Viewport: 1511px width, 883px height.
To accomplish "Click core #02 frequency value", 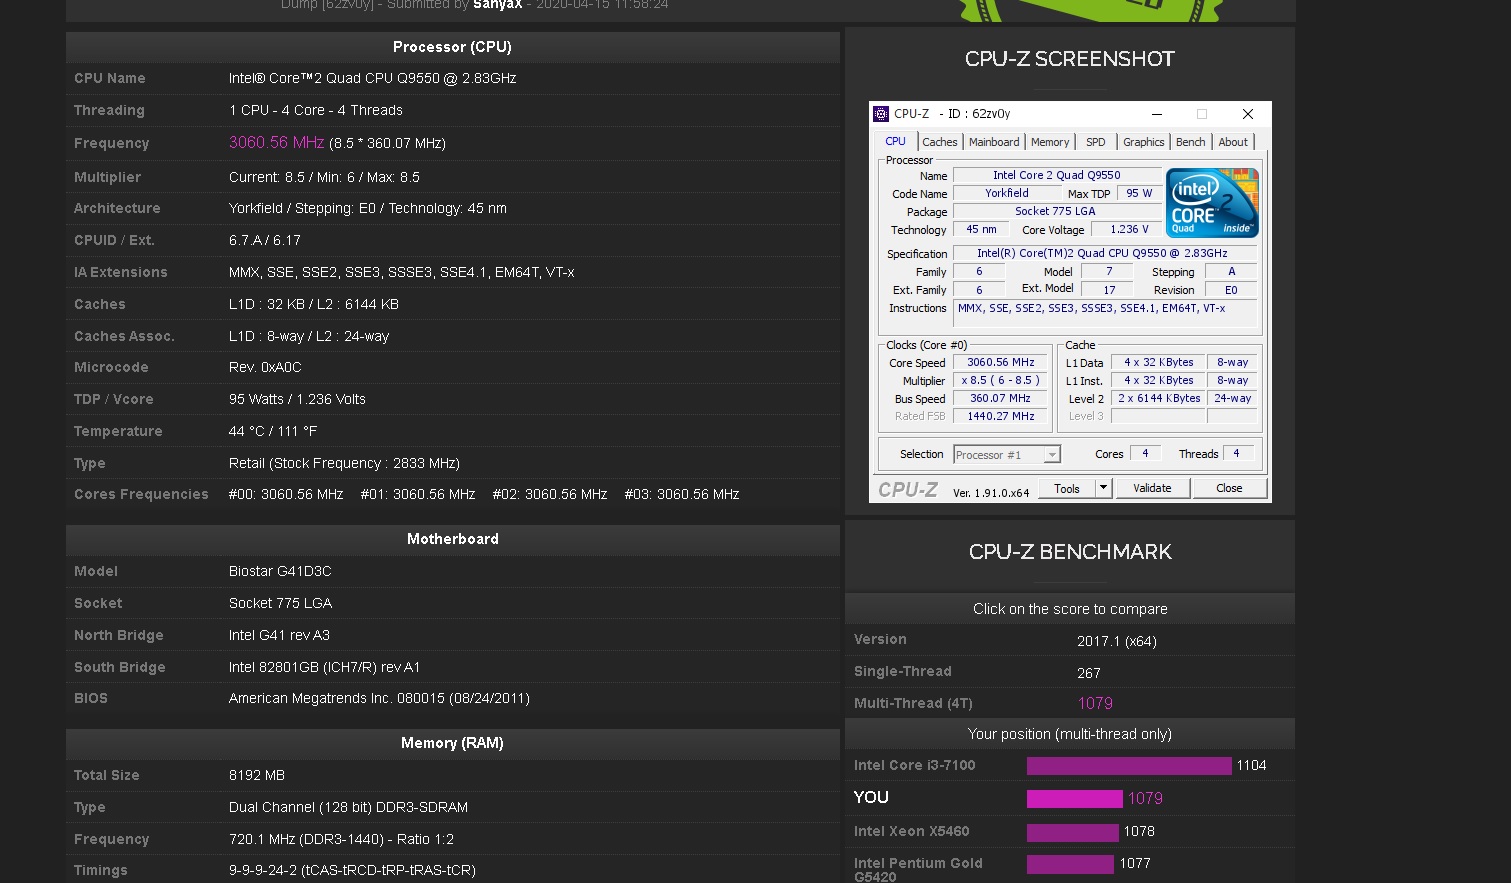I will 550,495.
